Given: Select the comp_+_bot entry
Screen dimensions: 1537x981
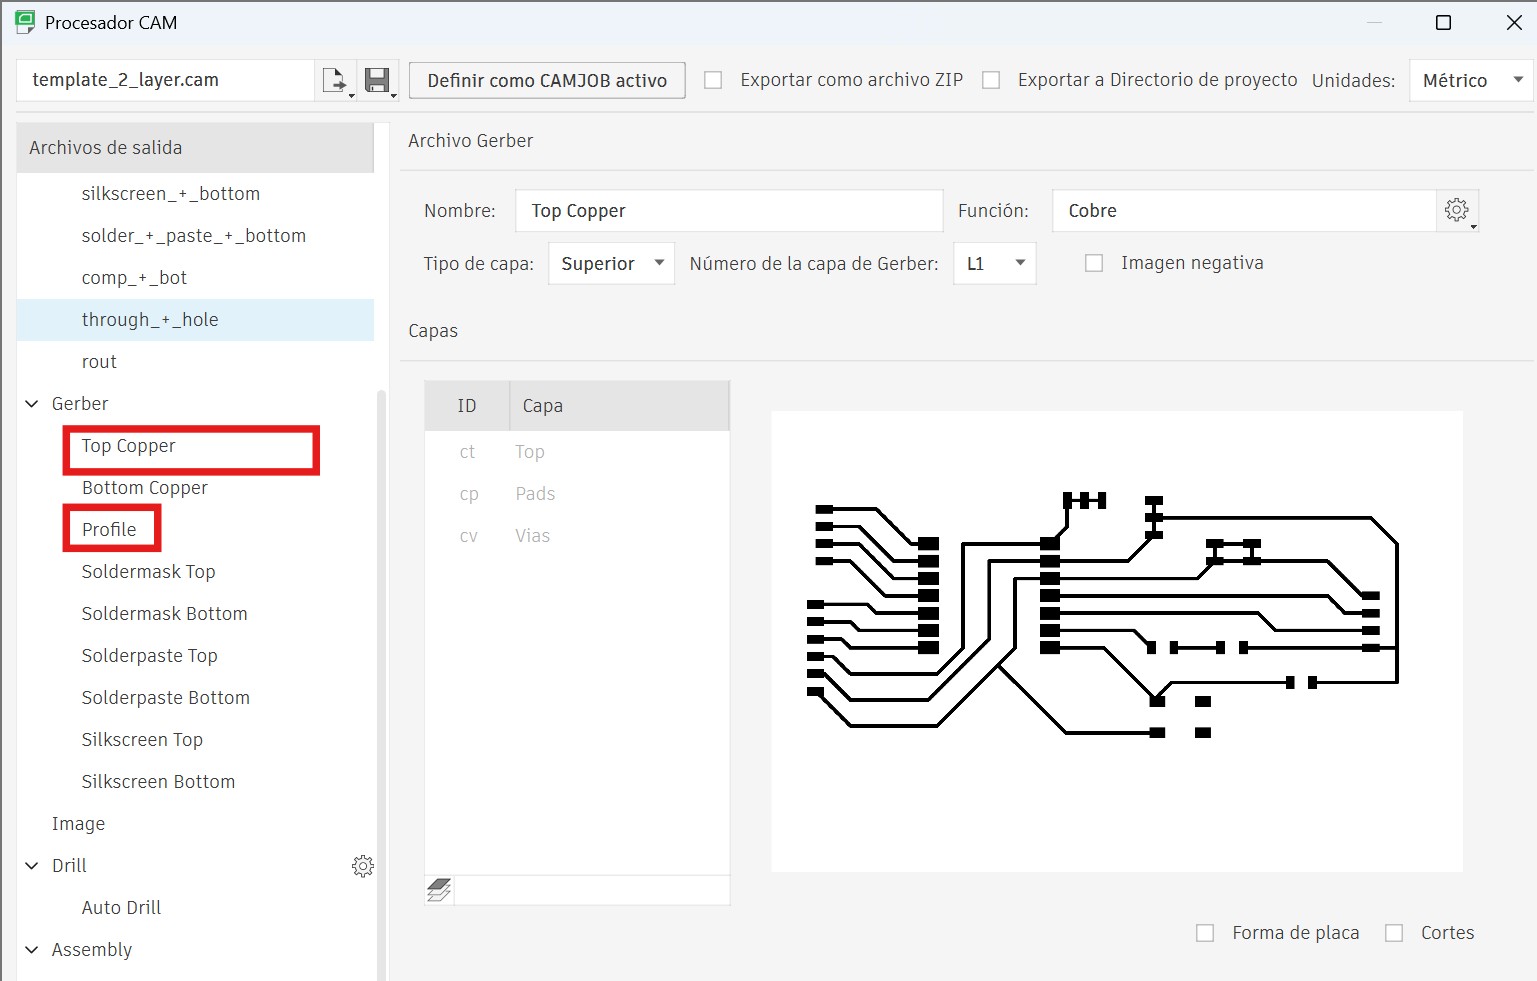Looking at the screenshot, I should 134,278.
